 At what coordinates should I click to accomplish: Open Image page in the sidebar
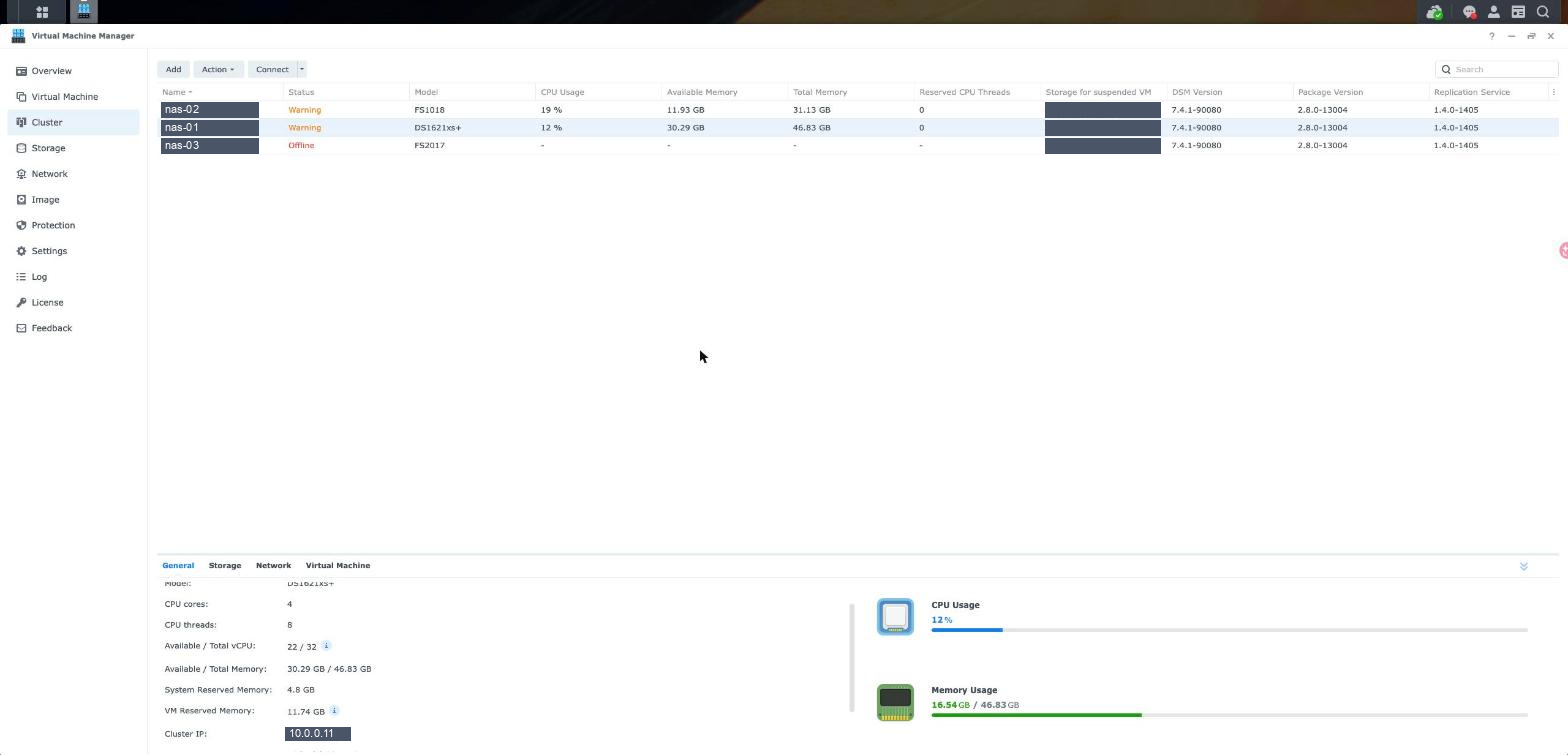(x=73, y=200)
